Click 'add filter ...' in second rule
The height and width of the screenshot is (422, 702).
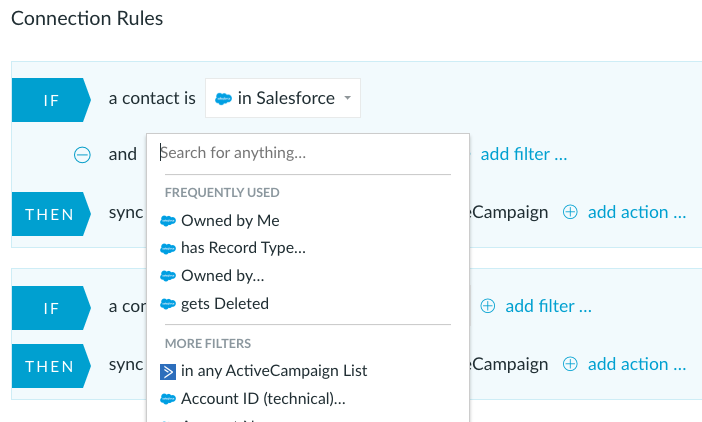548,307
